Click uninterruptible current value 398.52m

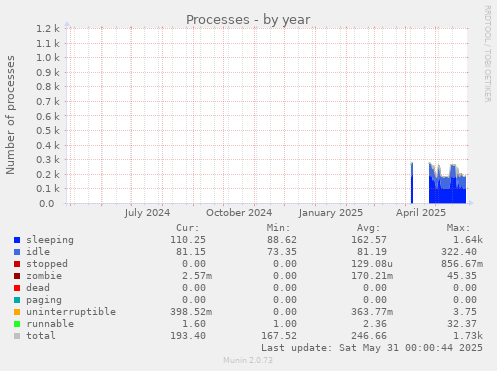click(x=191, y=312)
